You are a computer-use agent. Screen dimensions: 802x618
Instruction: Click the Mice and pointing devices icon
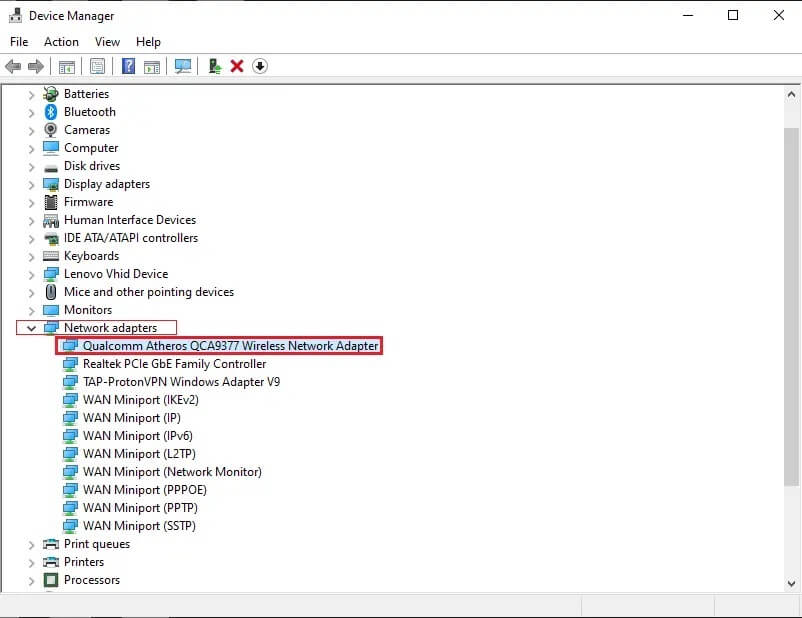point(51,292)
